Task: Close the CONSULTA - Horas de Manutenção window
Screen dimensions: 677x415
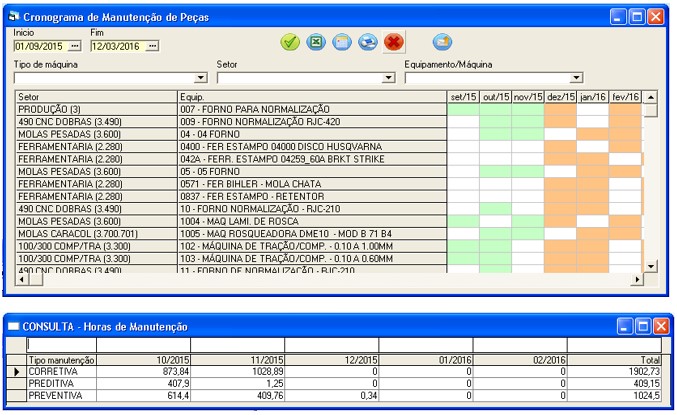Action: click(x=661, y=326)
